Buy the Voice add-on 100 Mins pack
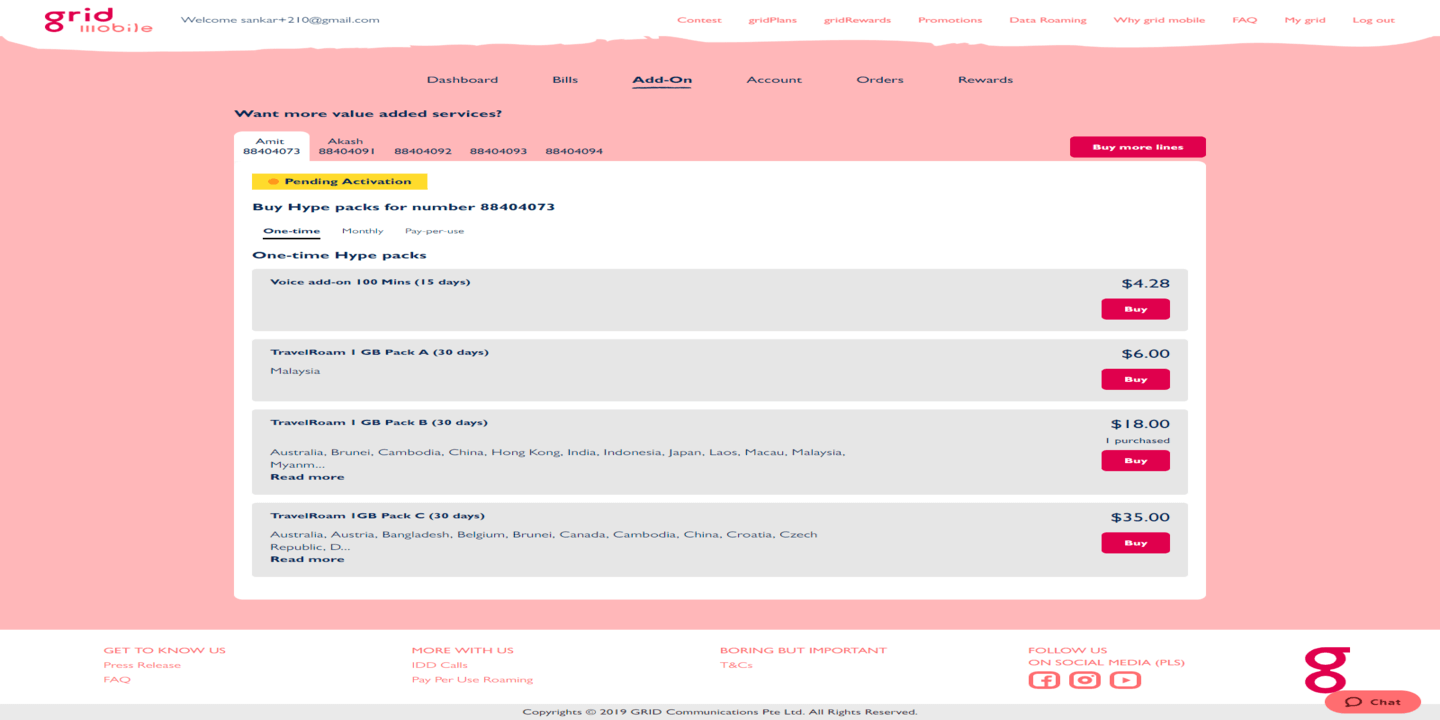This screenshot has height=720, width=1440. (1135, 309)
